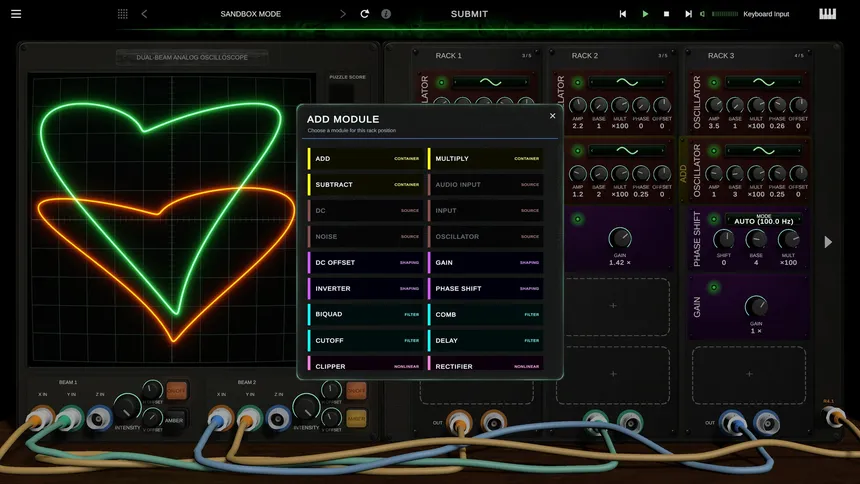Choose the BIQUAD filter module

click(x=365, y=314)
